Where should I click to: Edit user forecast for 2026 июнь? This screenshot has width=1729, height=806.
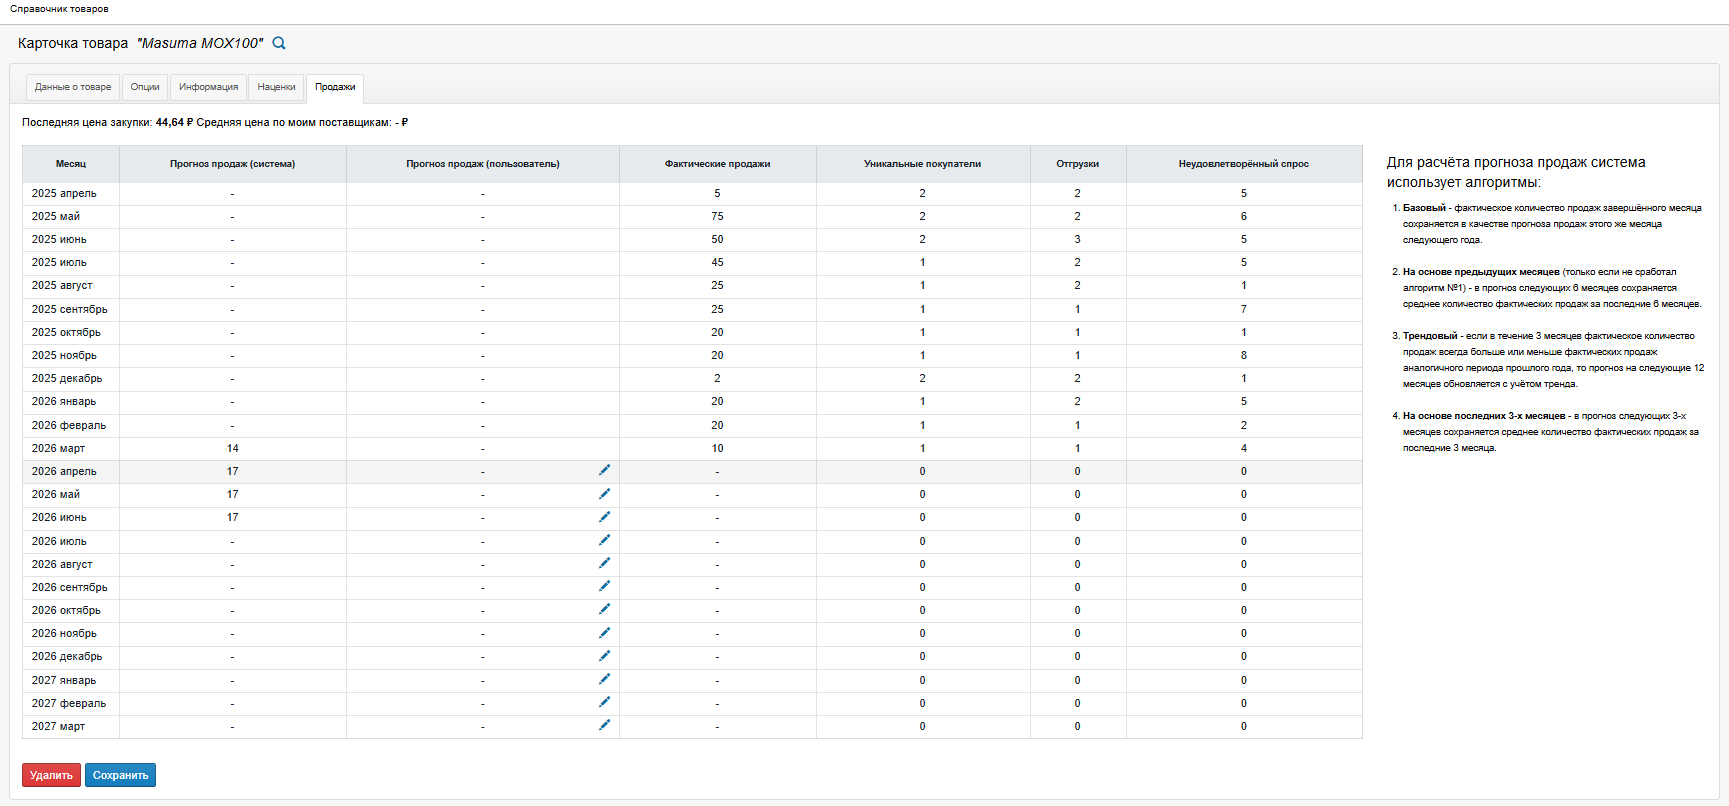point(604,516)
